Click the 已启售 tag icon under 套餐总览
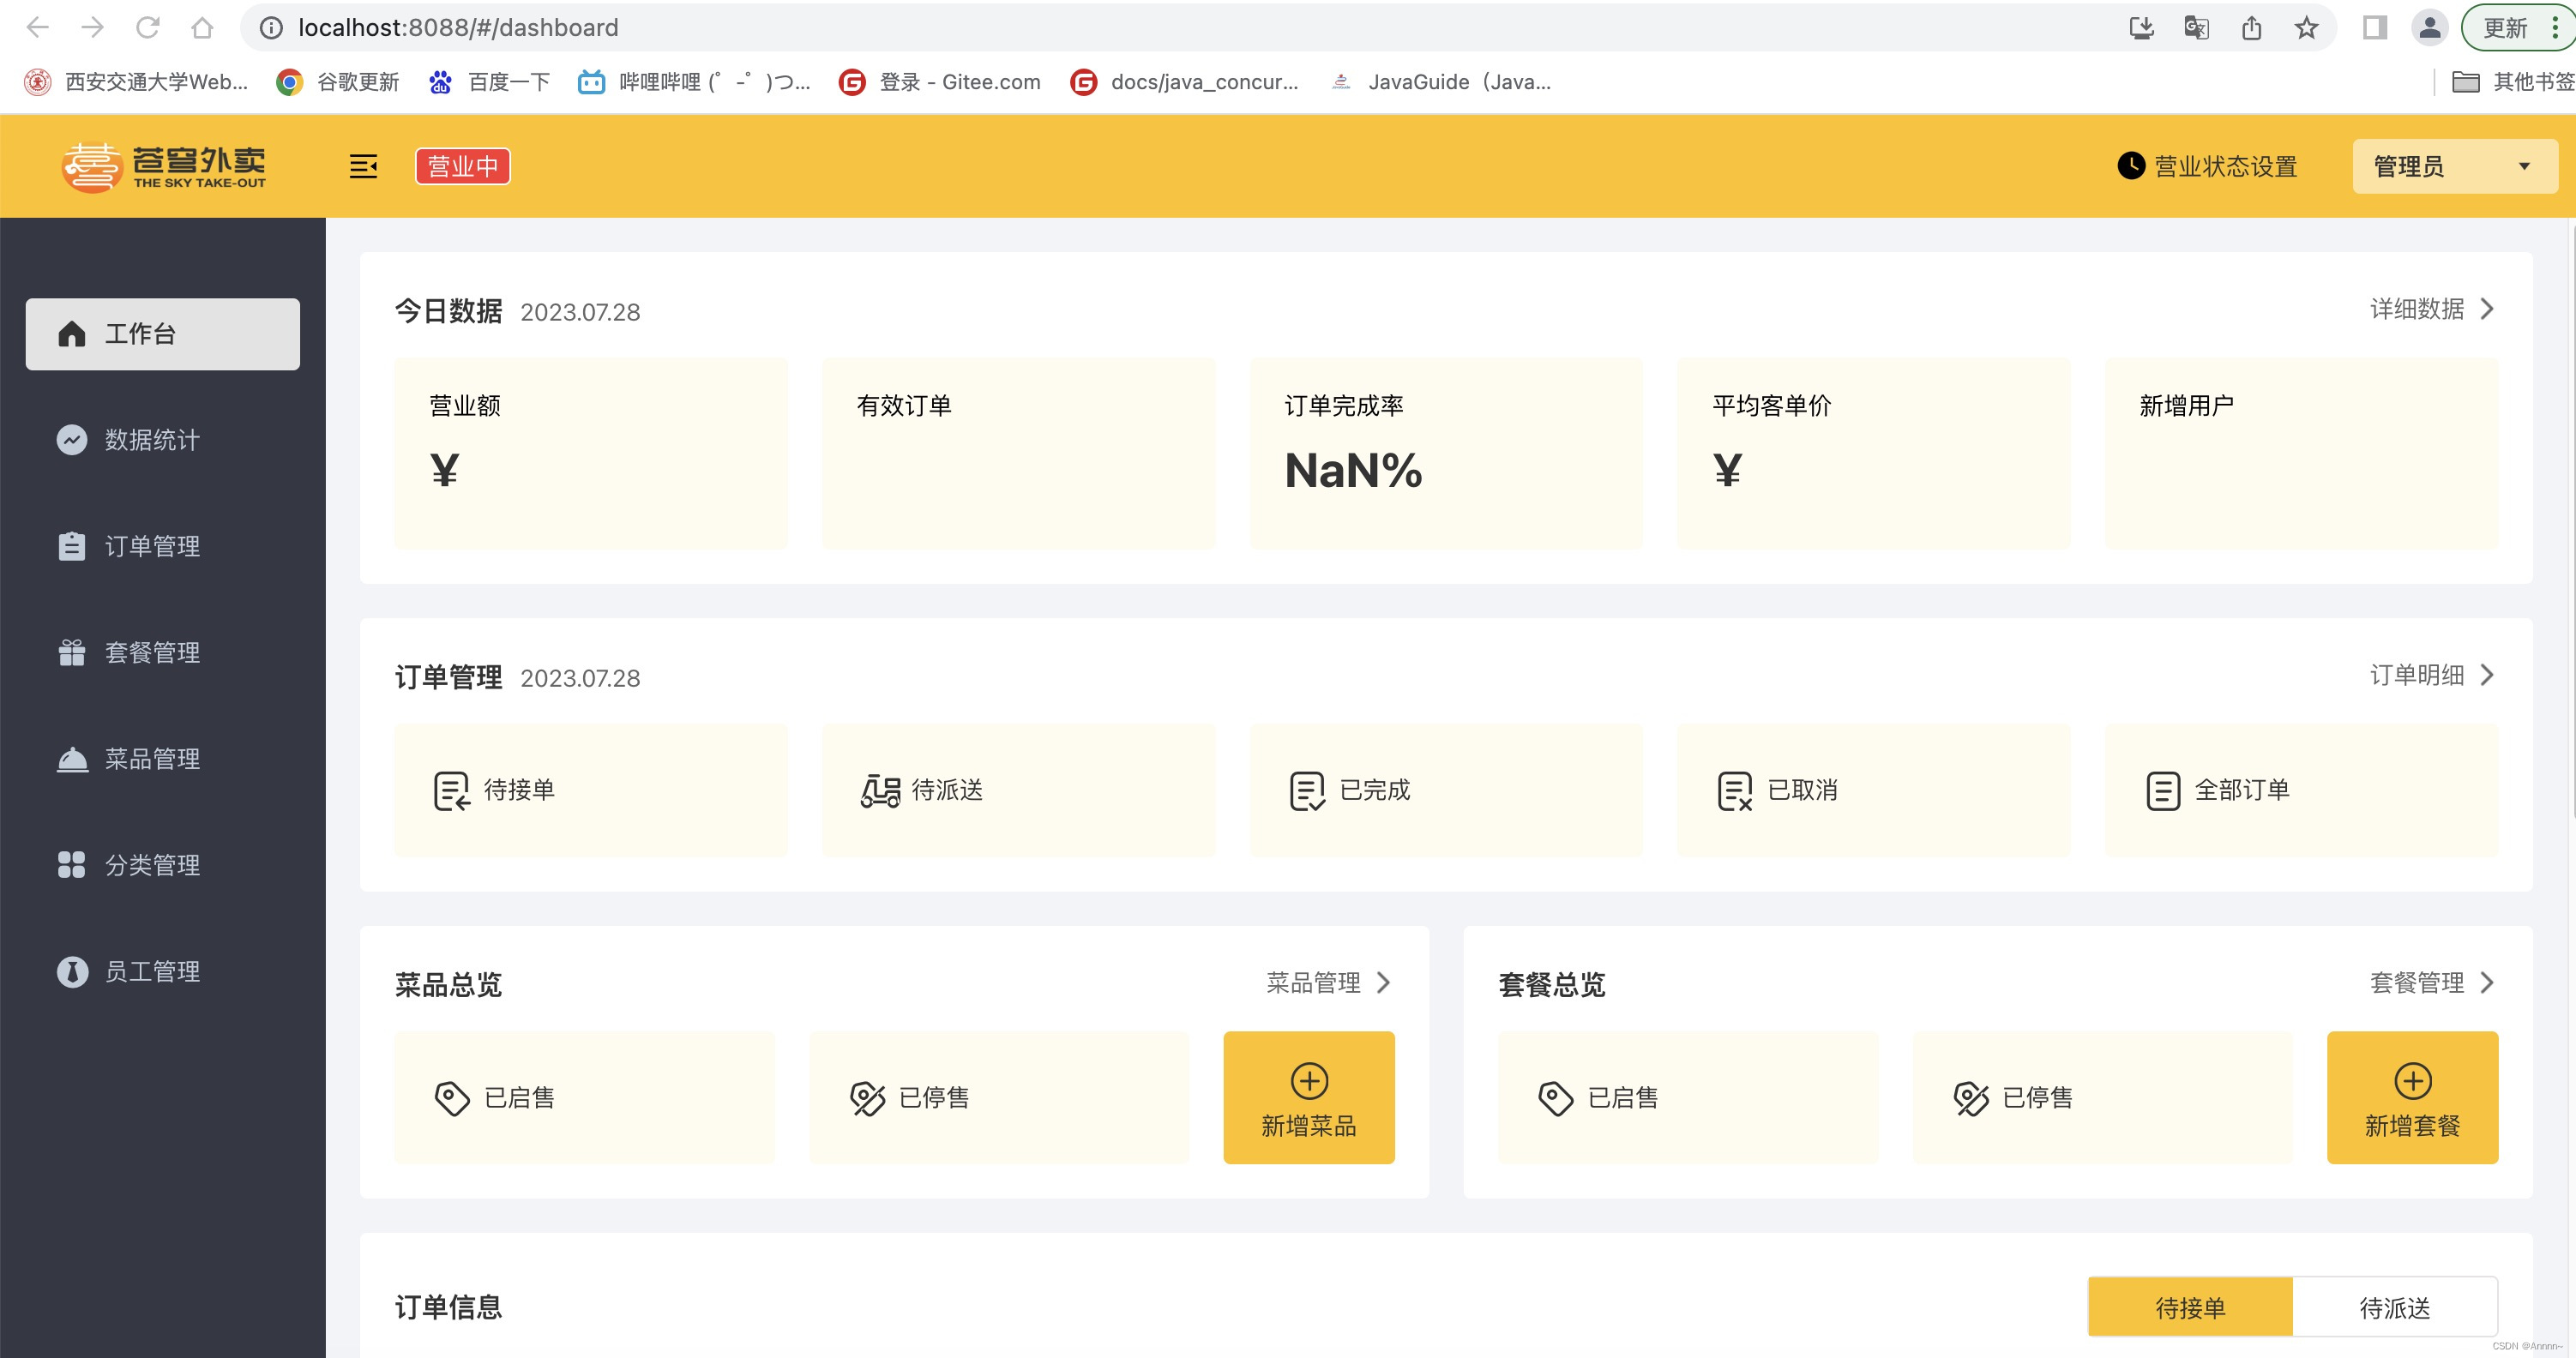This screenshot has width=2576, height=1358. point(1556,1098)
